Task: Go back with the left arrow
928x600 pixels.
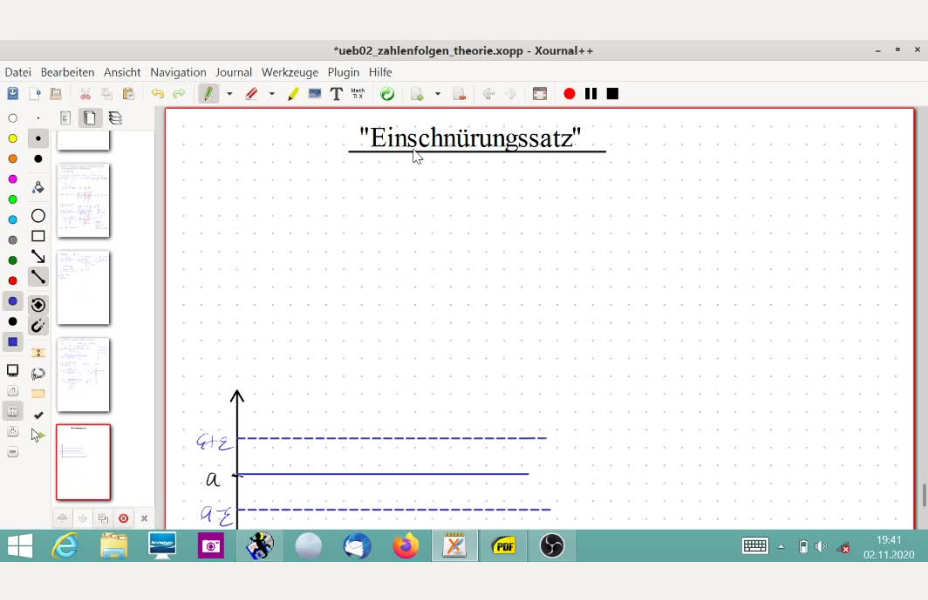Action: point(489,93)
